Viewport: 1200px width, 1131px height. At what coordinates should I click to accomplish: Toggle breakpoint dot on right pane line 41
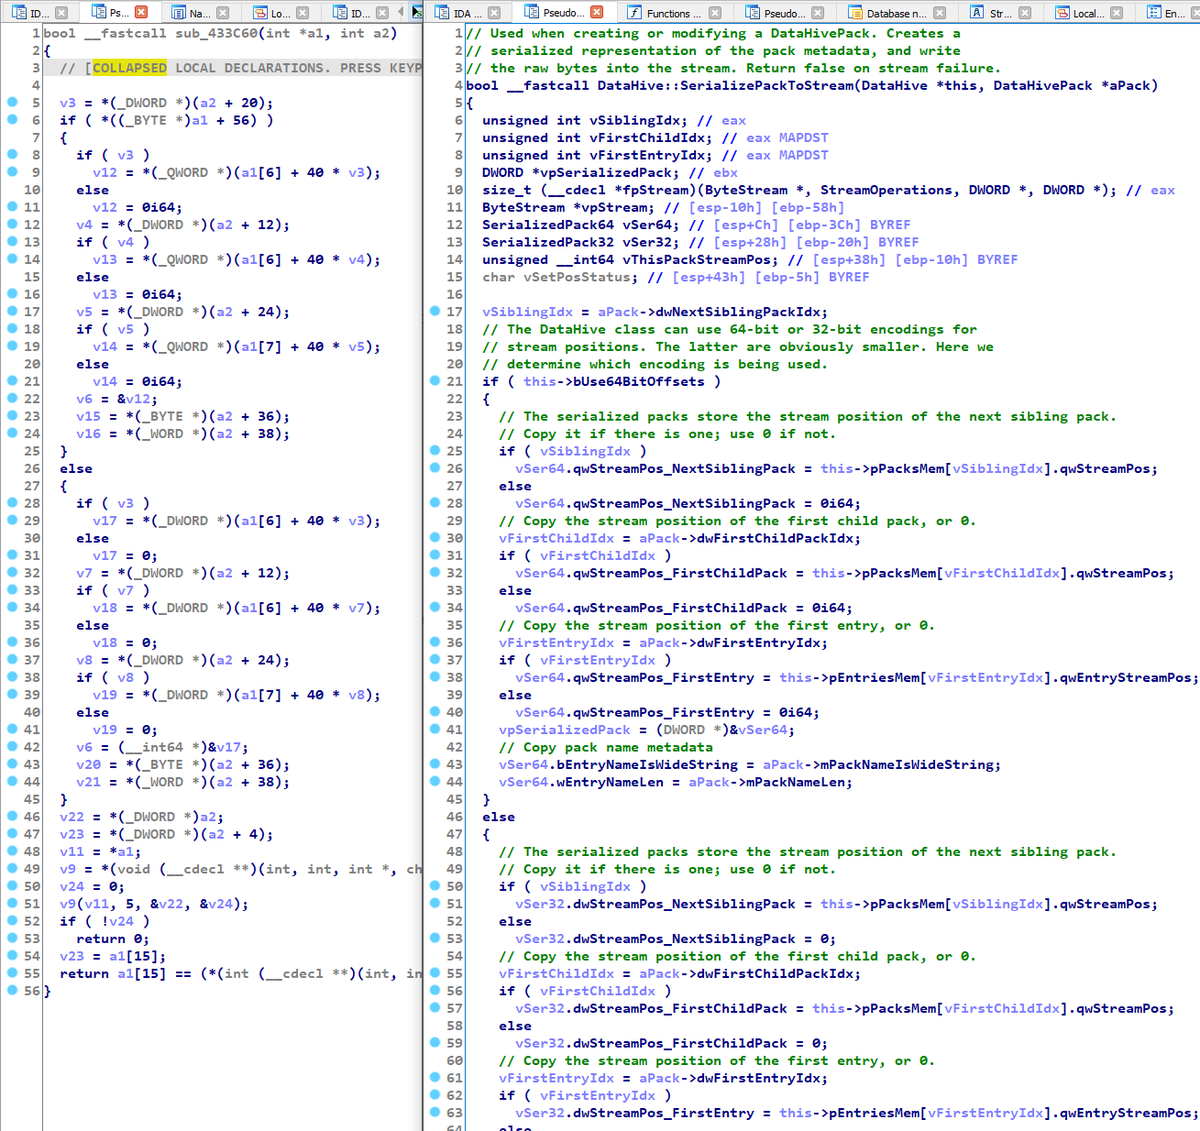click(x=435, y=729)
